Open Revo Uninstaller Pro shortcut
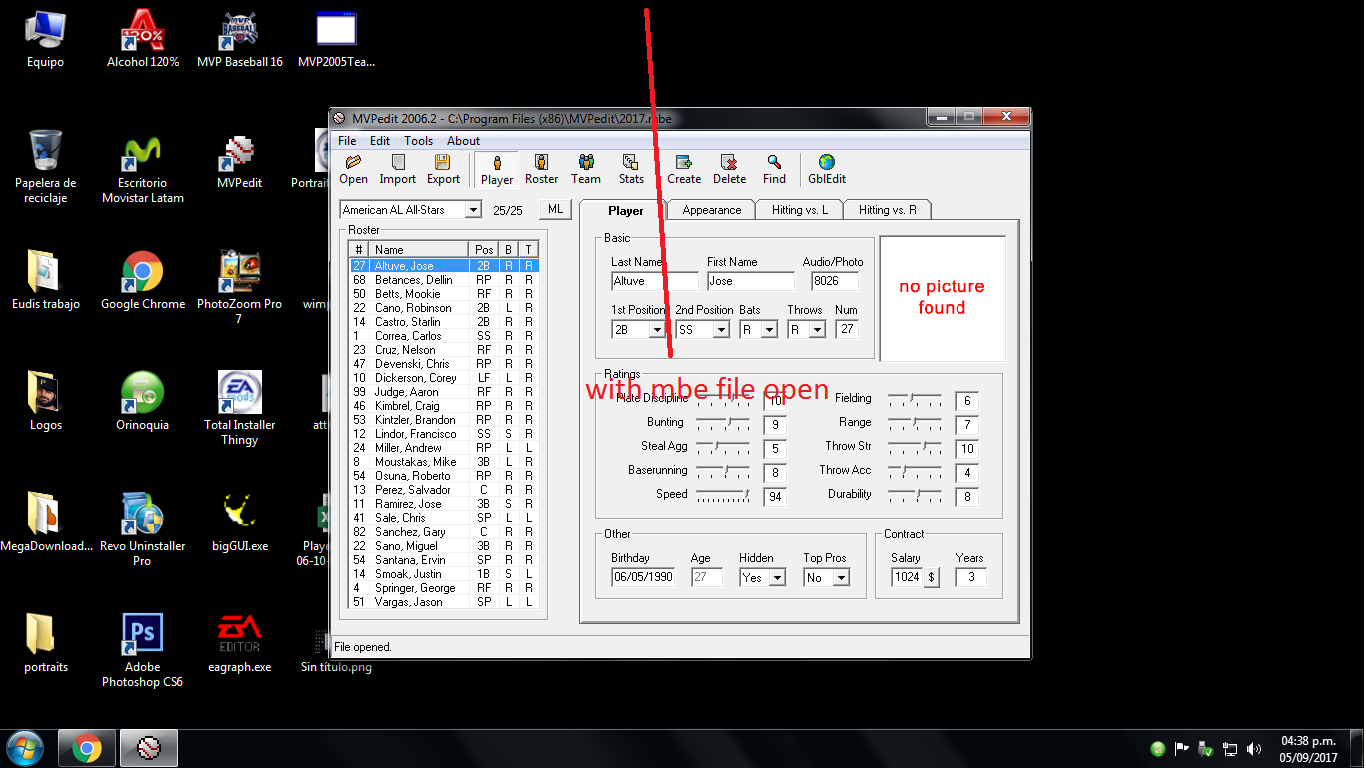 [x=142, y=530]
